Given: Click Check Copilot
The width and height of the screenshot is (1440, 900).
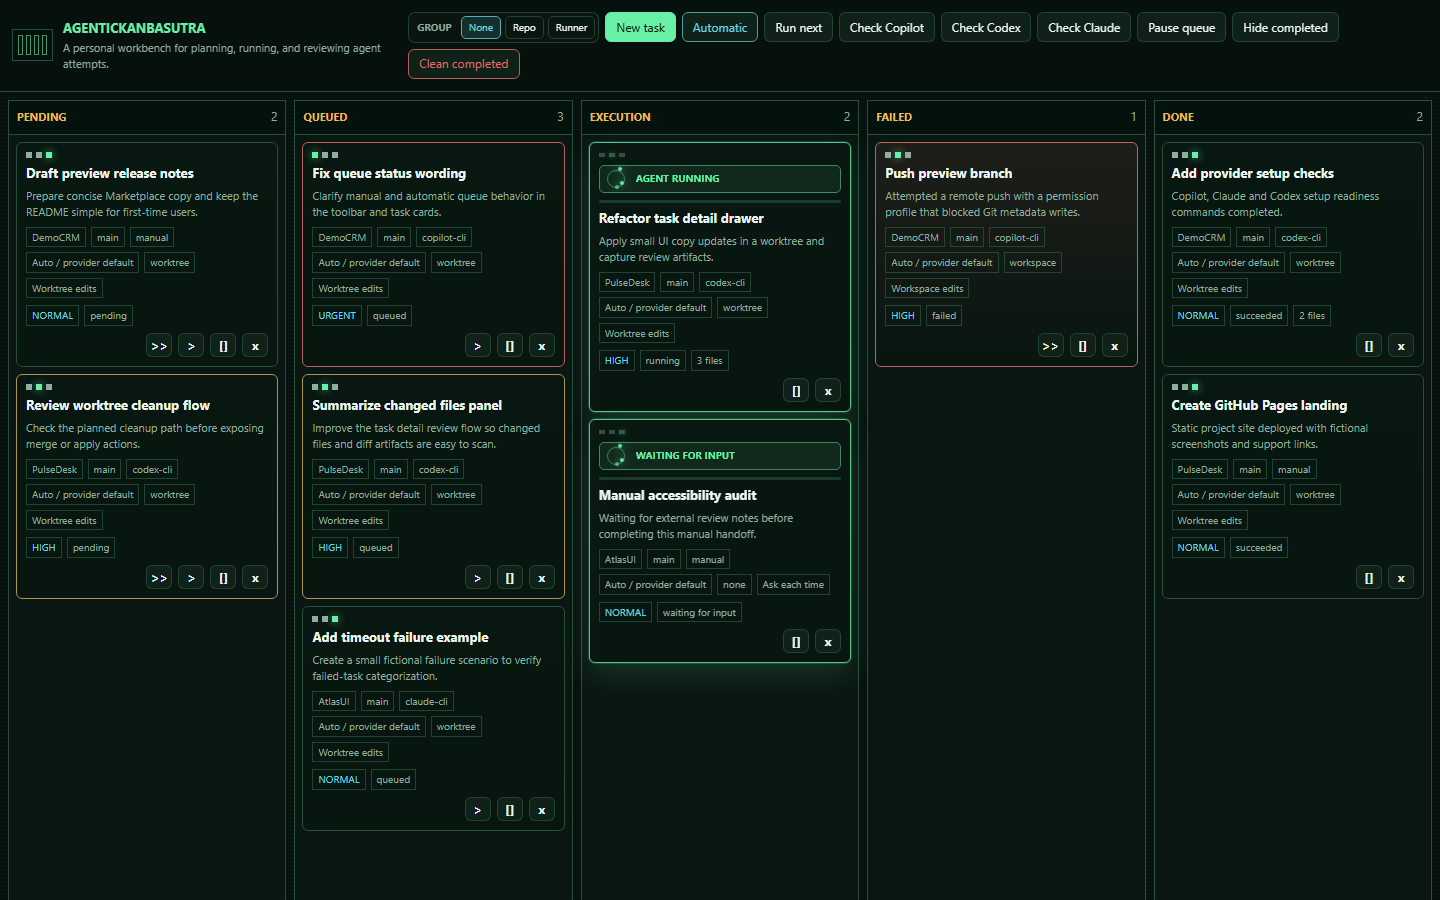Looking at the screenshot, I should pyautogui.click(x=887, y=28).
